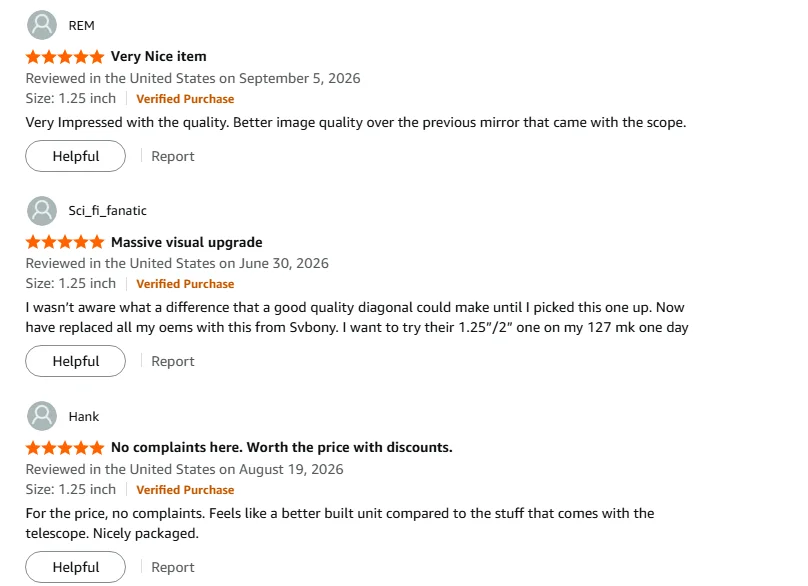Click REM's profile avatar icon
Image resolution: width=808 pixels, height=586 pixels.
pos(42,25)
